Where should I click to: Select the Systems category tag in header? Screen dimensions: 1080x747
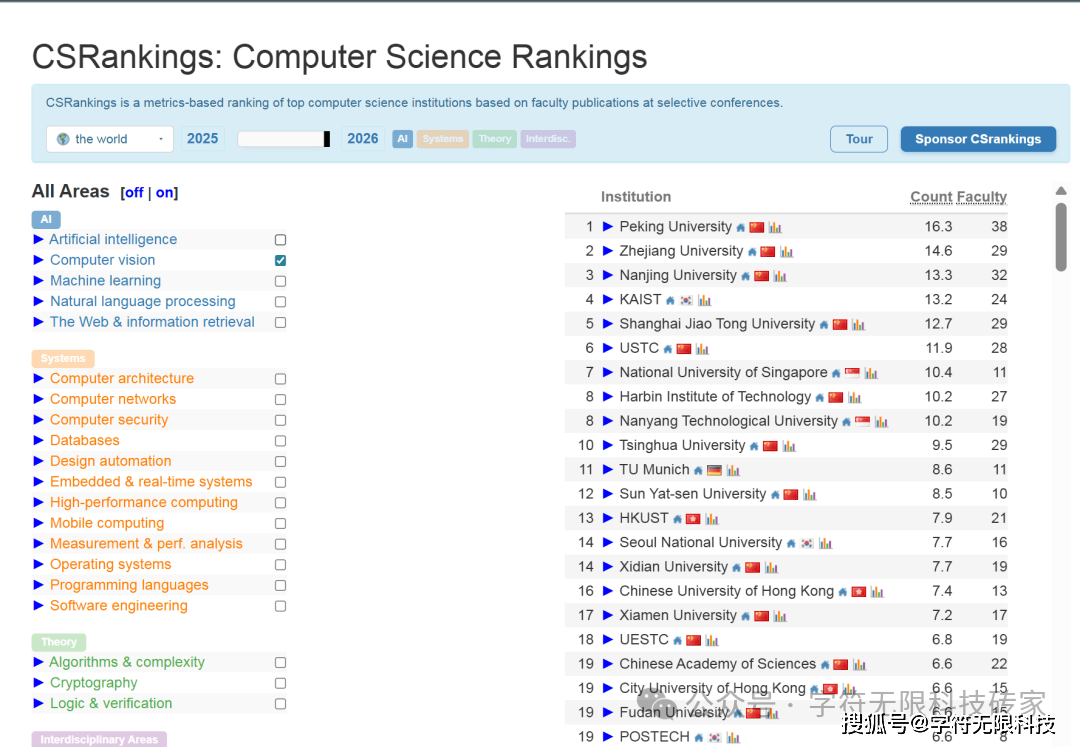pos(442,139)
